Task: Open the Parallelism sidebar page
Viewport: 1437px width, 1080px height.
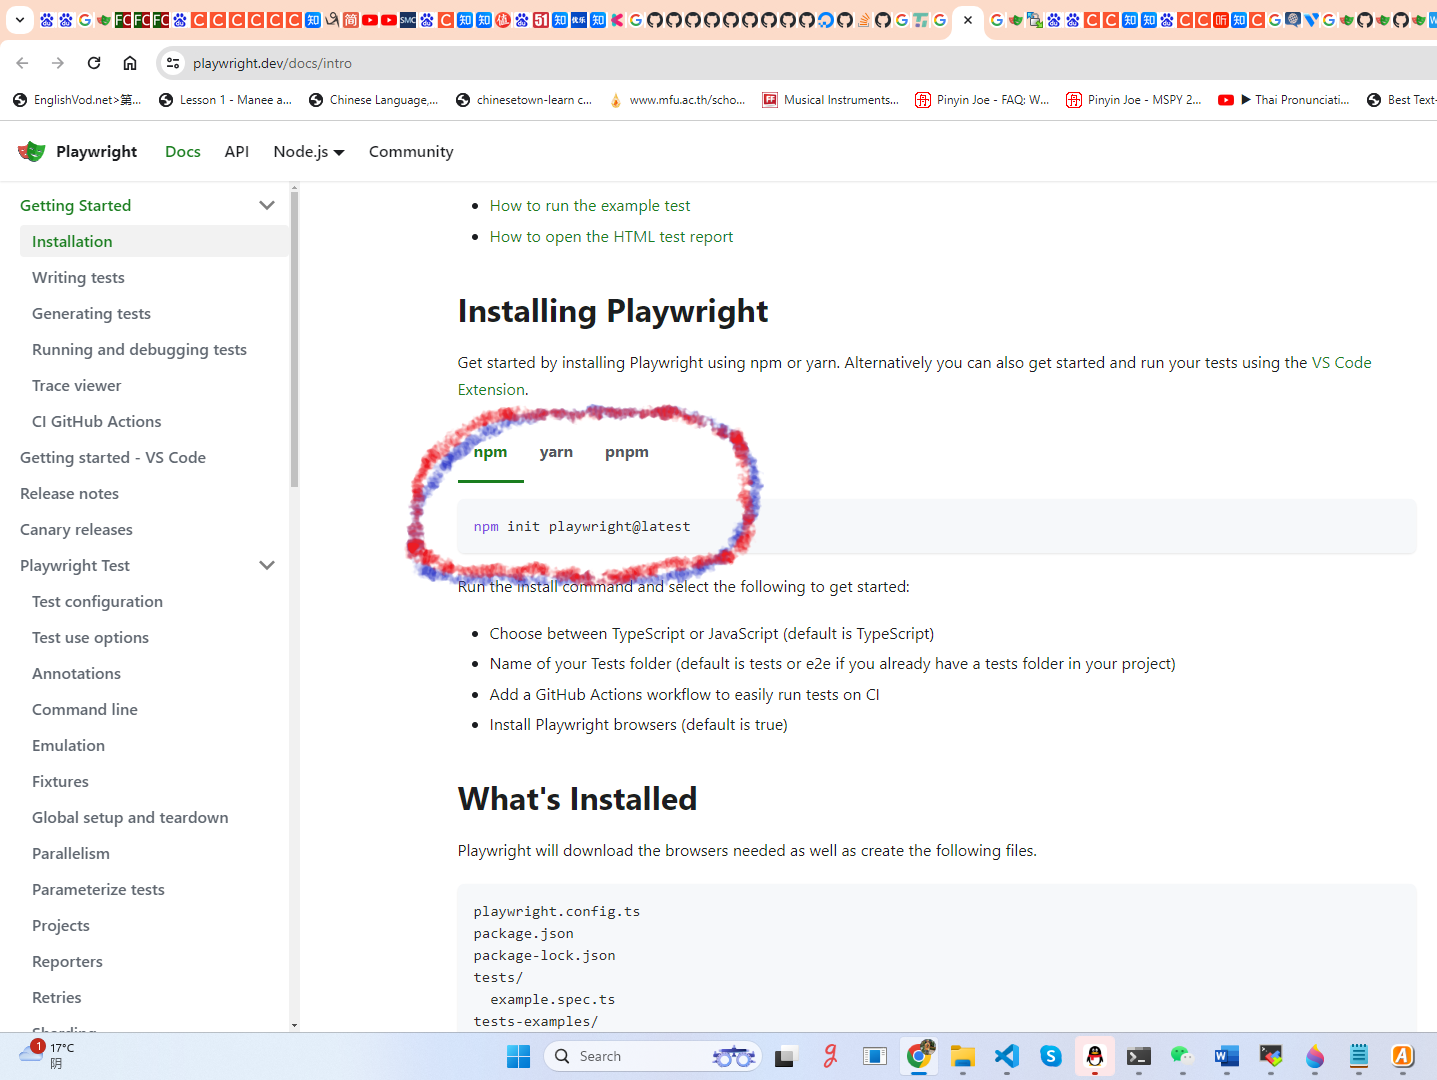Action: point(71,853)
